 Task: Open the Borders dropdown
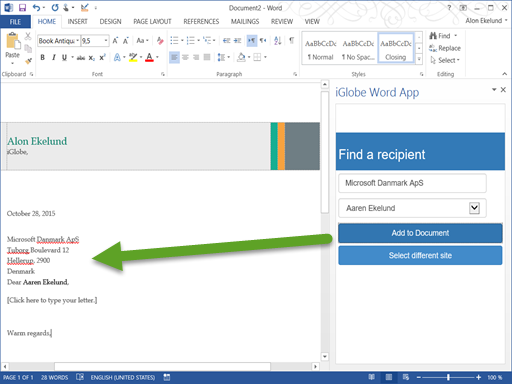point(265,57)
